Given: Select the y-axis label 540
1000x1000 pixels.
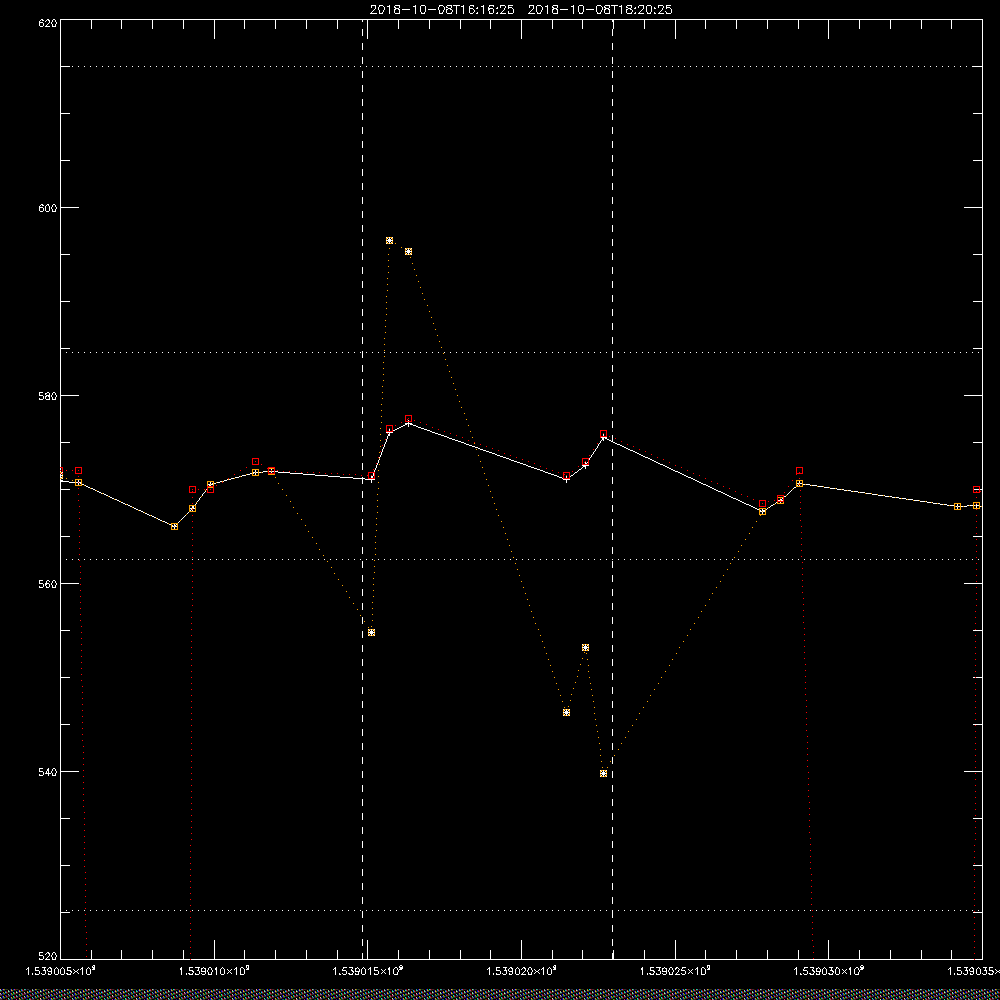Looking at the screenshot, I should tap(48, 772).
